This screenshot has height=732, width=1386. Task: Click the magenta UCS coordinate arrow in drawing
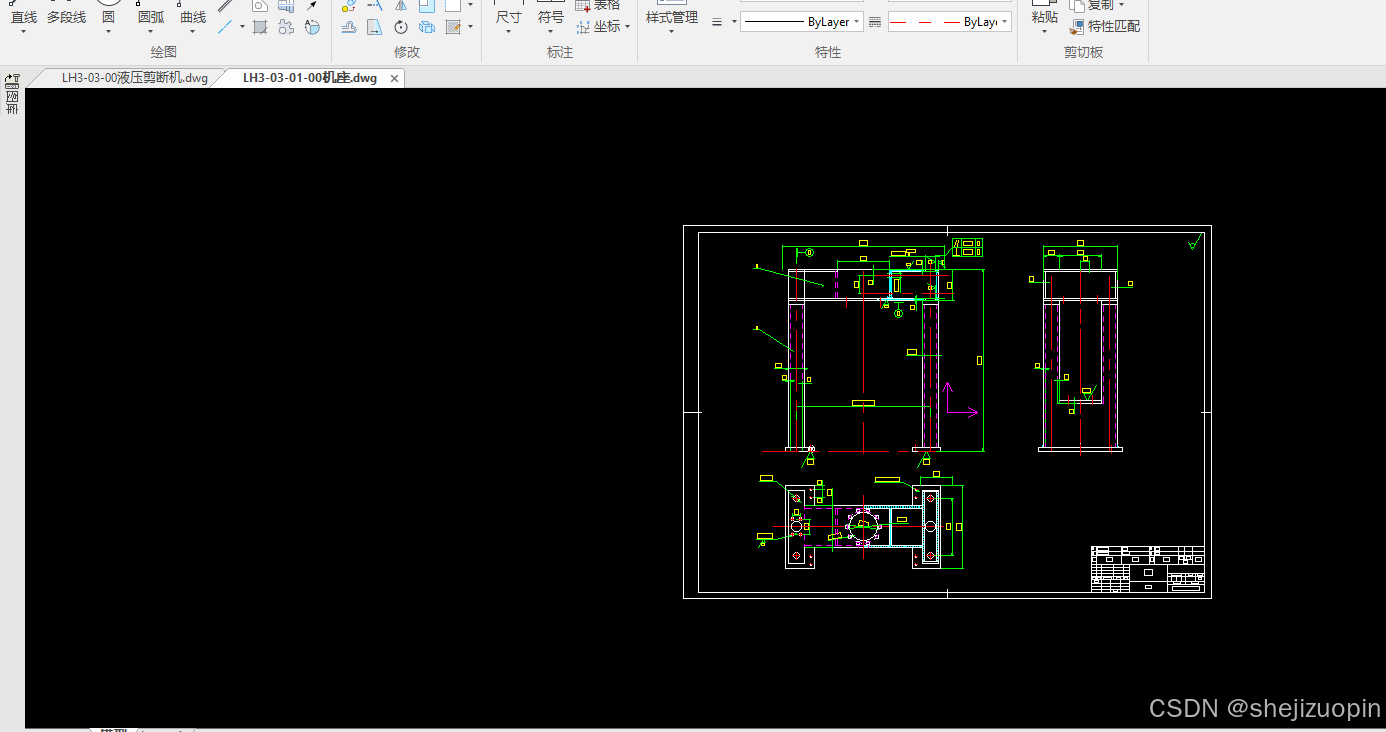960,399
